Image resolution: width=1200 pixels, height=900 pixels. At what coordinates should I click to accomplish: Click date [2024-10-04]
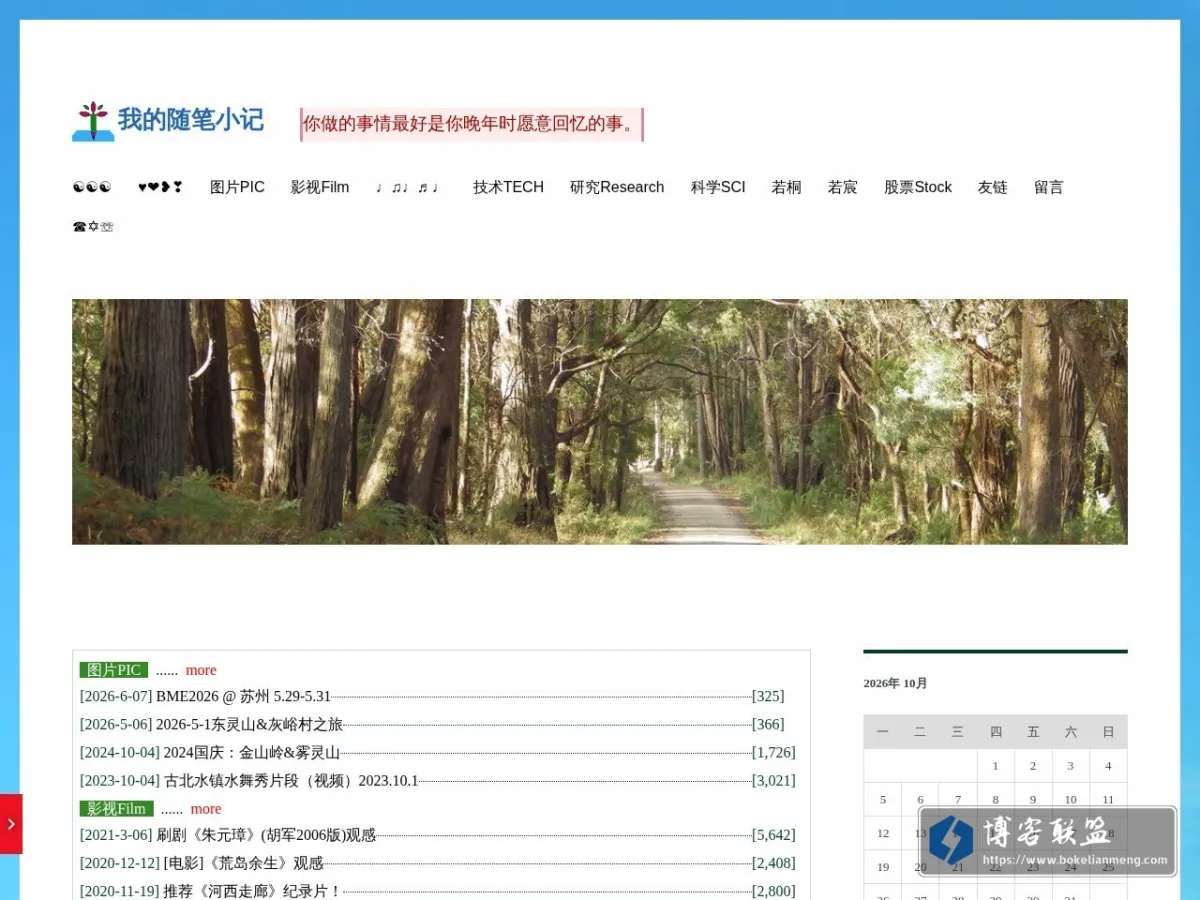(120, 752)
